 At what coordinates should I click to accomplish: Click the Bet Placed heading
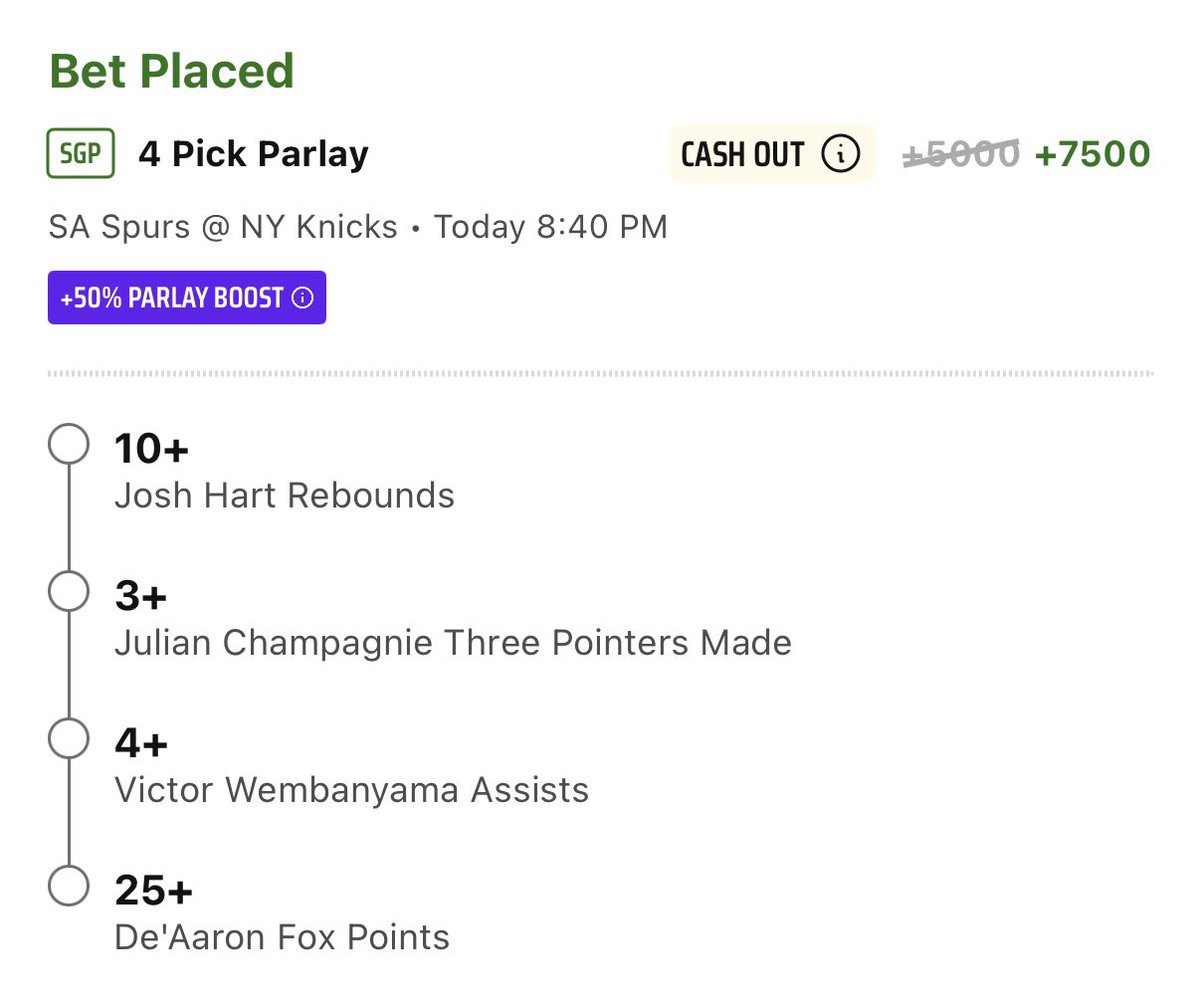pos(171,71)
